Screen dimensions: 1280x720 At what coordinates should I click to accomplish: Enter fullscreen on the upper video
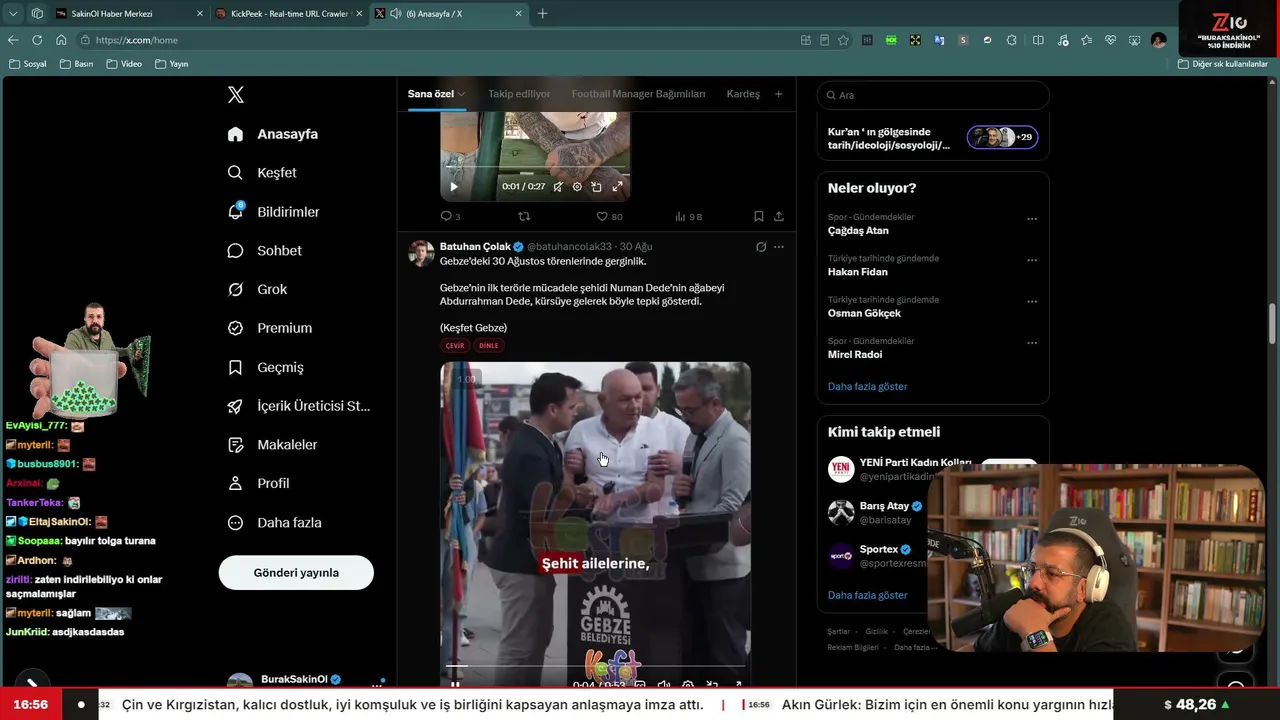pyautogui.click(x=617, y=187)
